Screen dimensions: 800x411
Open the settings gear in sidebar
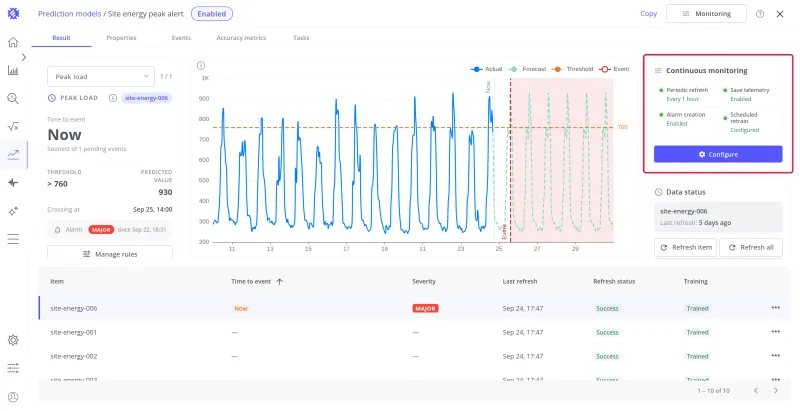coord(13,340)
